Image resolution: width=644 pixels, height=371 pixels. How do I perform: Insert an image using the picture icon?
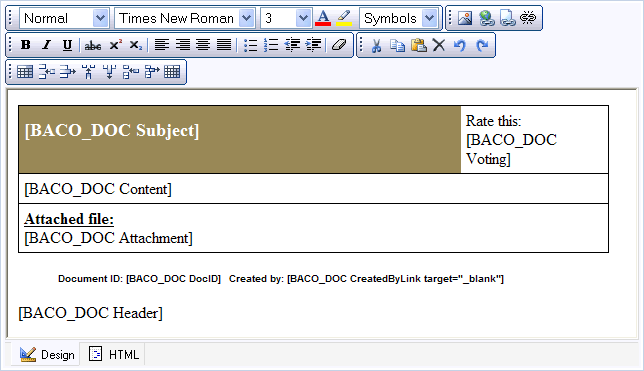(x=465, y=18)
